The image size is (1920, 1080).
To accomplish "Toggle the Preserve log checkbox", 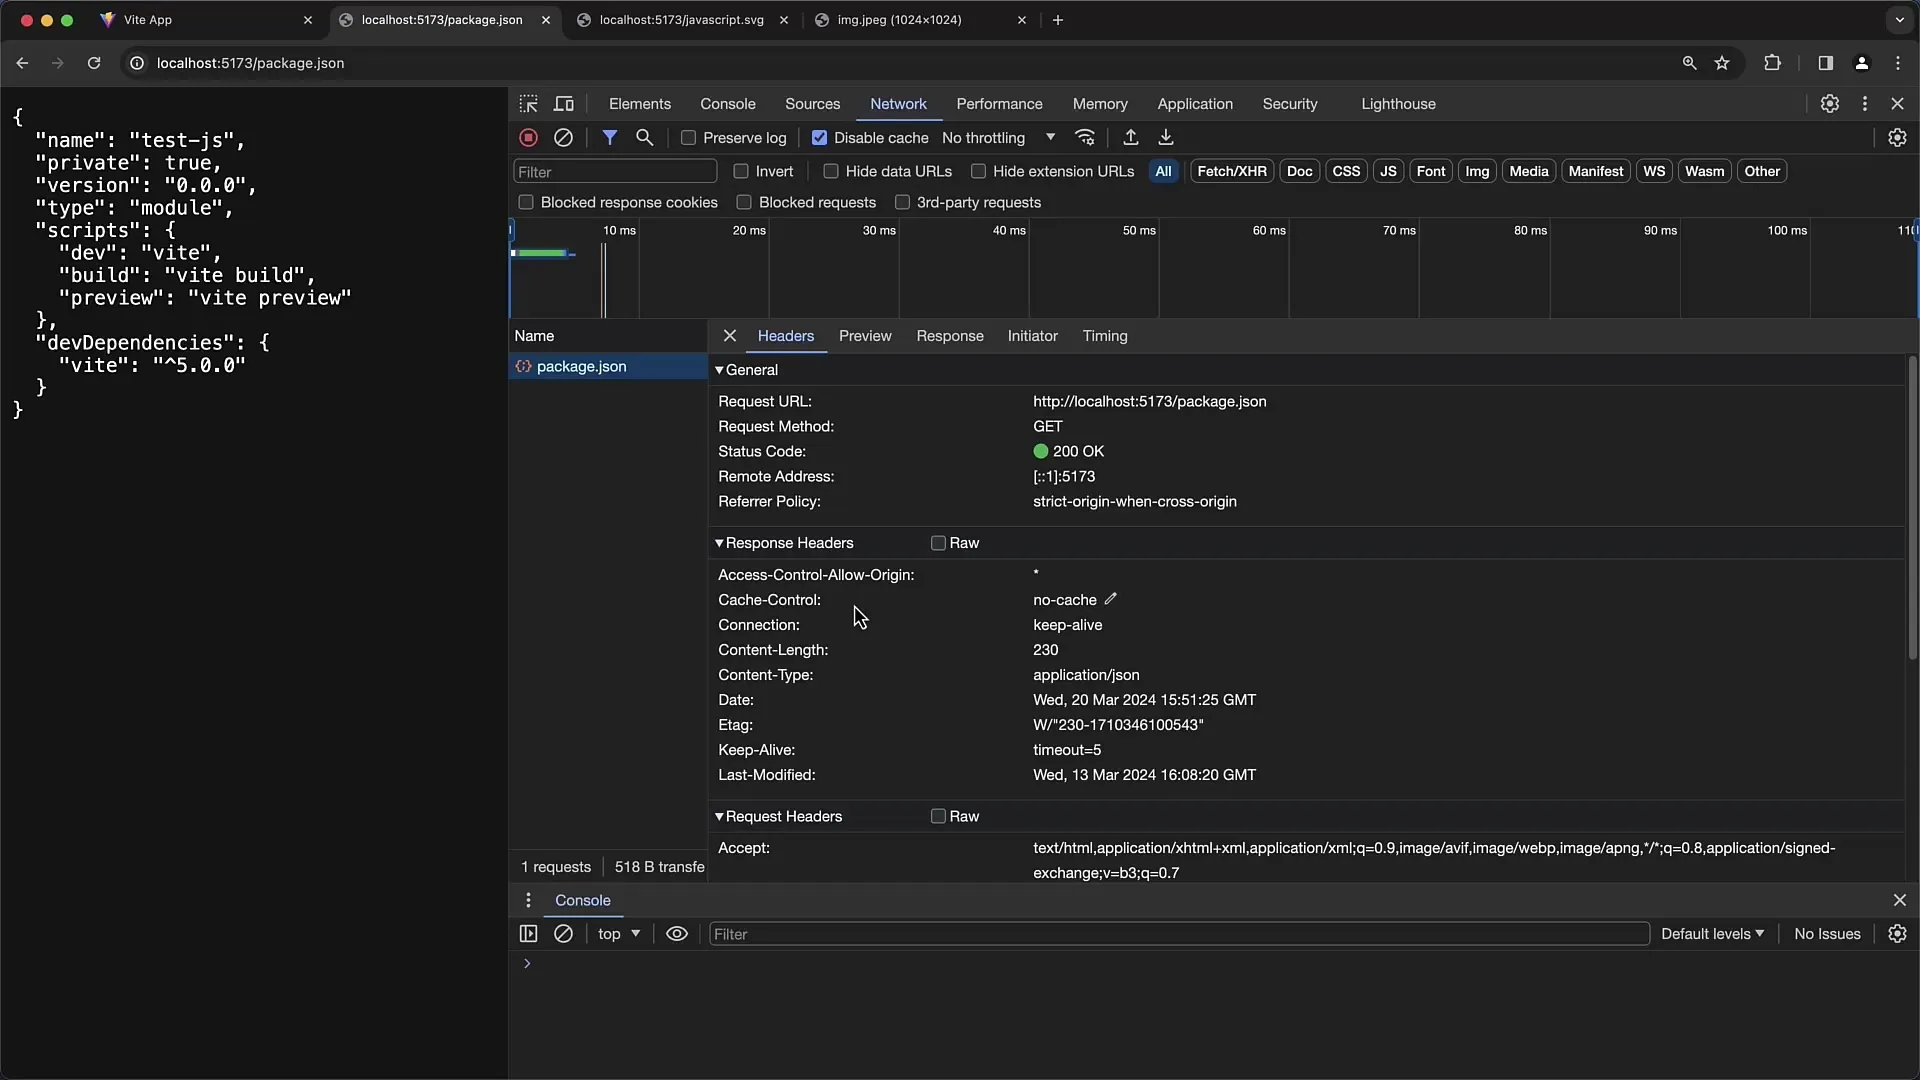I will [688, 137].
